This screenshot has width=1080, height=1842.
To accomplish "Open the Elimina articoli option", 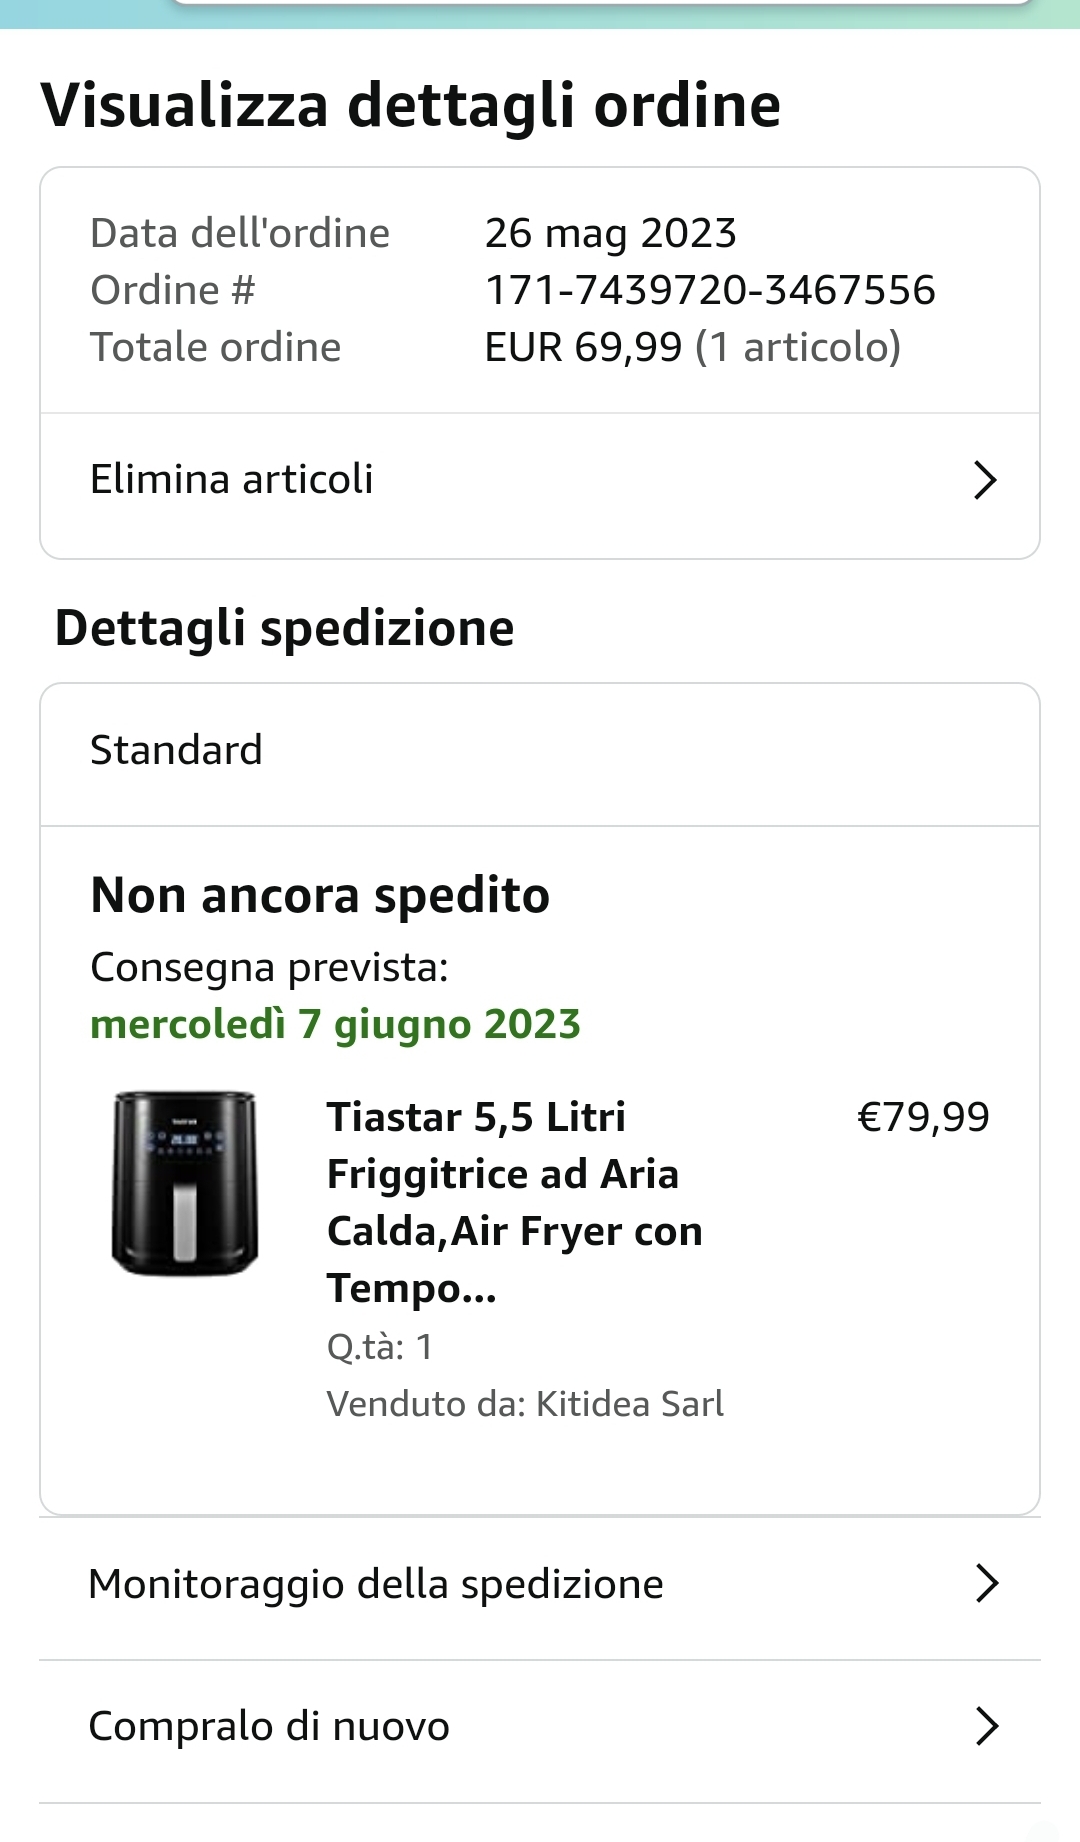I will (x=232, y=480).
